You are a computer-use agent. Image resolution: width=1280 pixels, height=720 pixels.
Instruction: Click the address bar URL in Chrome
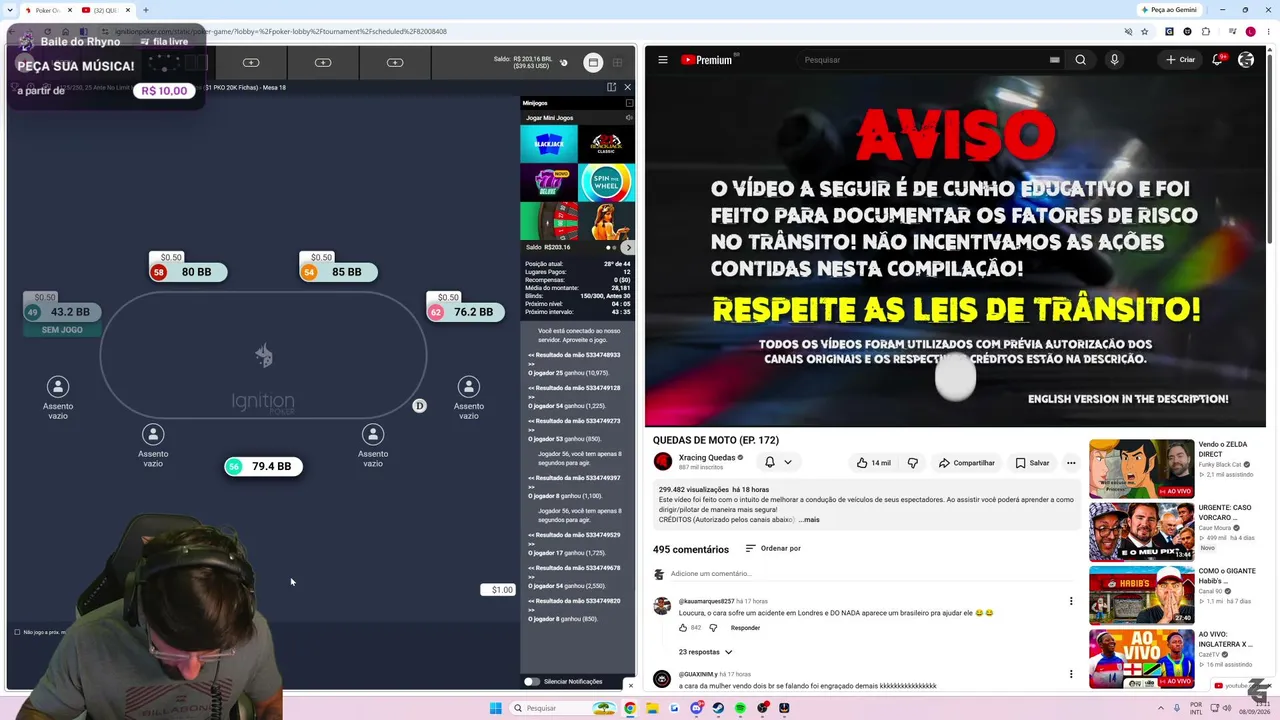(x=281, y=31)
